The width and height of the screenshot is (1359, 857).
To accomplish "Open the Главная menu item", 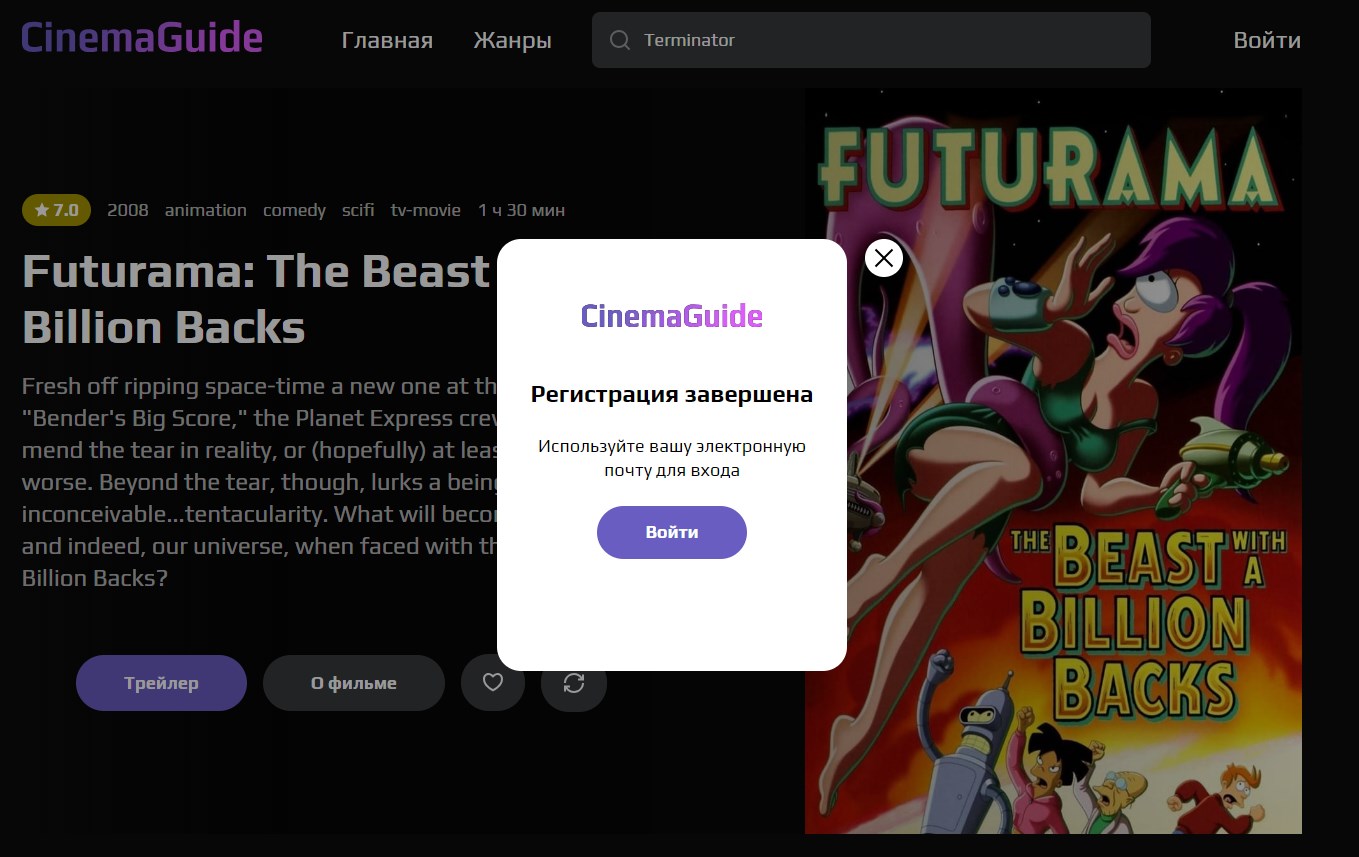I will click(x=387, y=40).
